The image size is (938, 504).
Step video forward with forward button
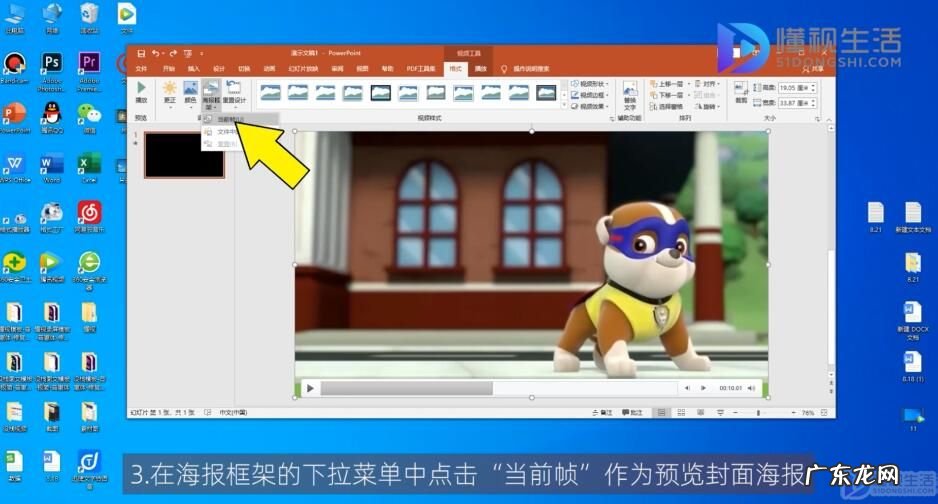[703, 389]
